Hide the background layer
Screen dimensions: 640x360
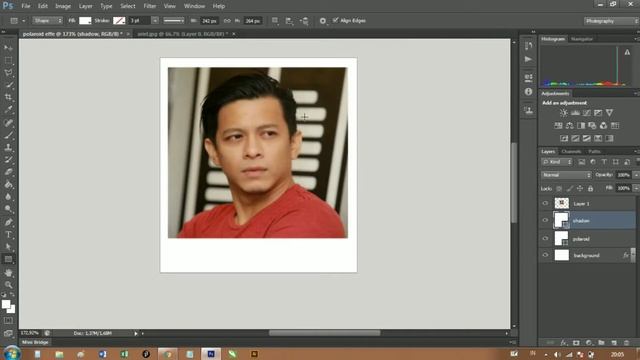[x=545, y=255]
